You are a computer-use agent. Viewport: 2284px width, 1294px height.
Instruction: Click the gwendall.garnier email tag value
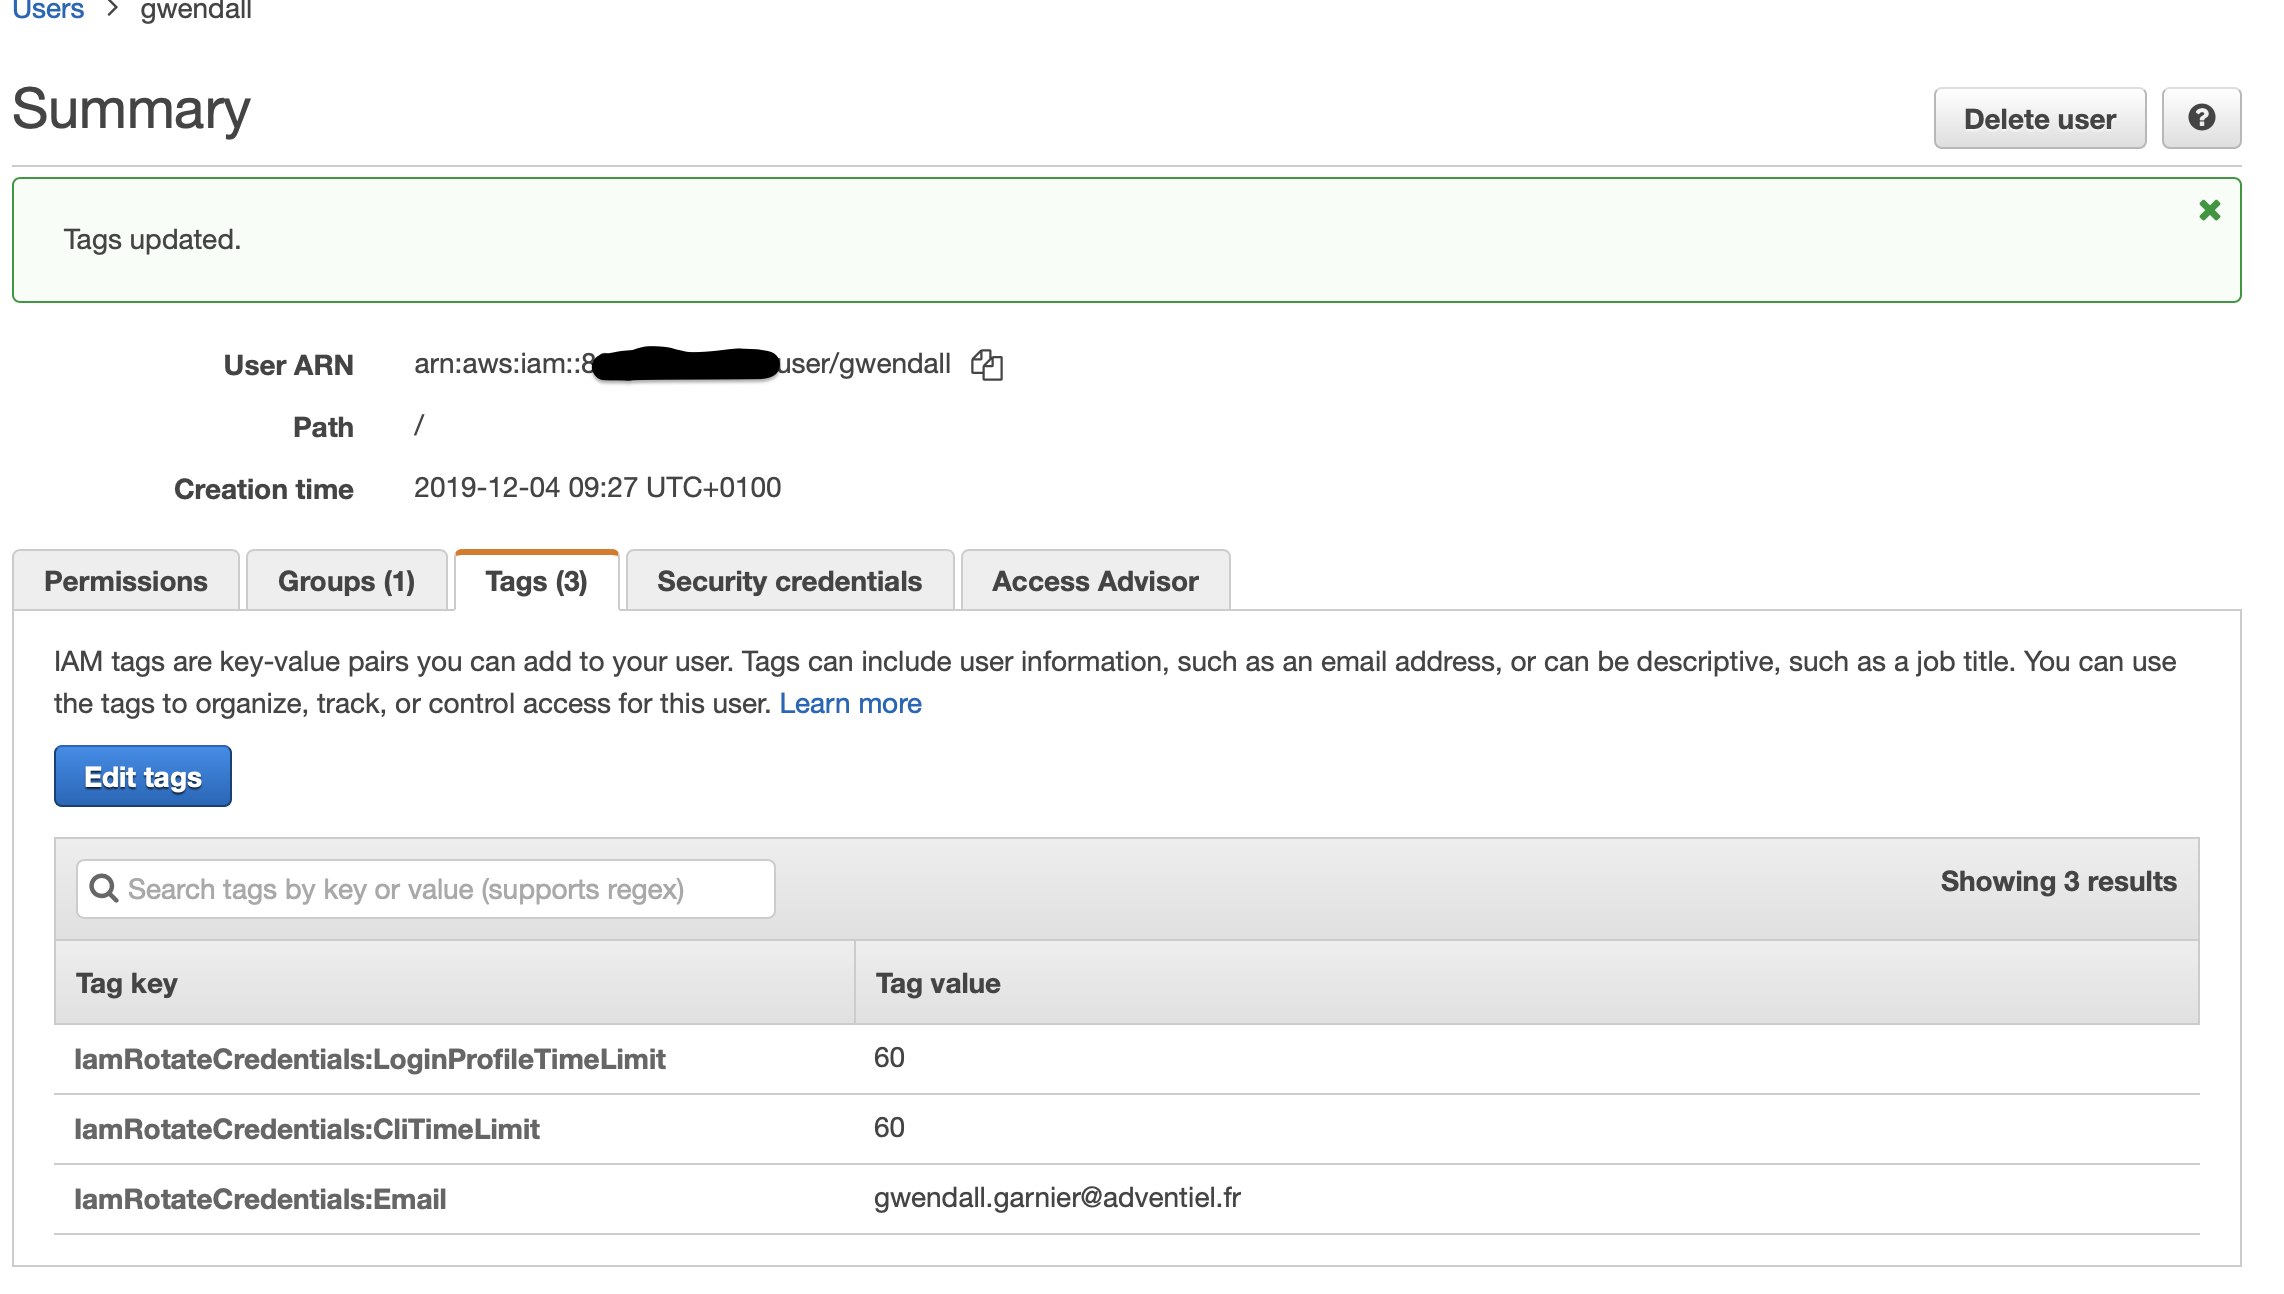point(1057,1198)
